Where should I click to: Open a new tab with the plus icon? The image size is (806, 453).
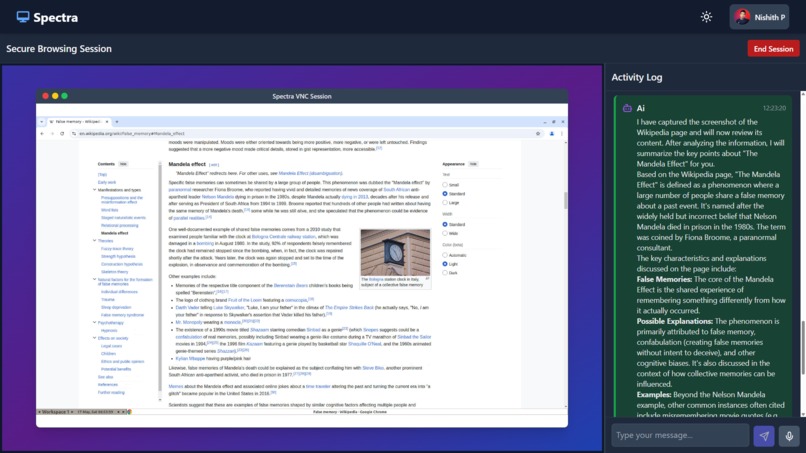click(117, 122)
